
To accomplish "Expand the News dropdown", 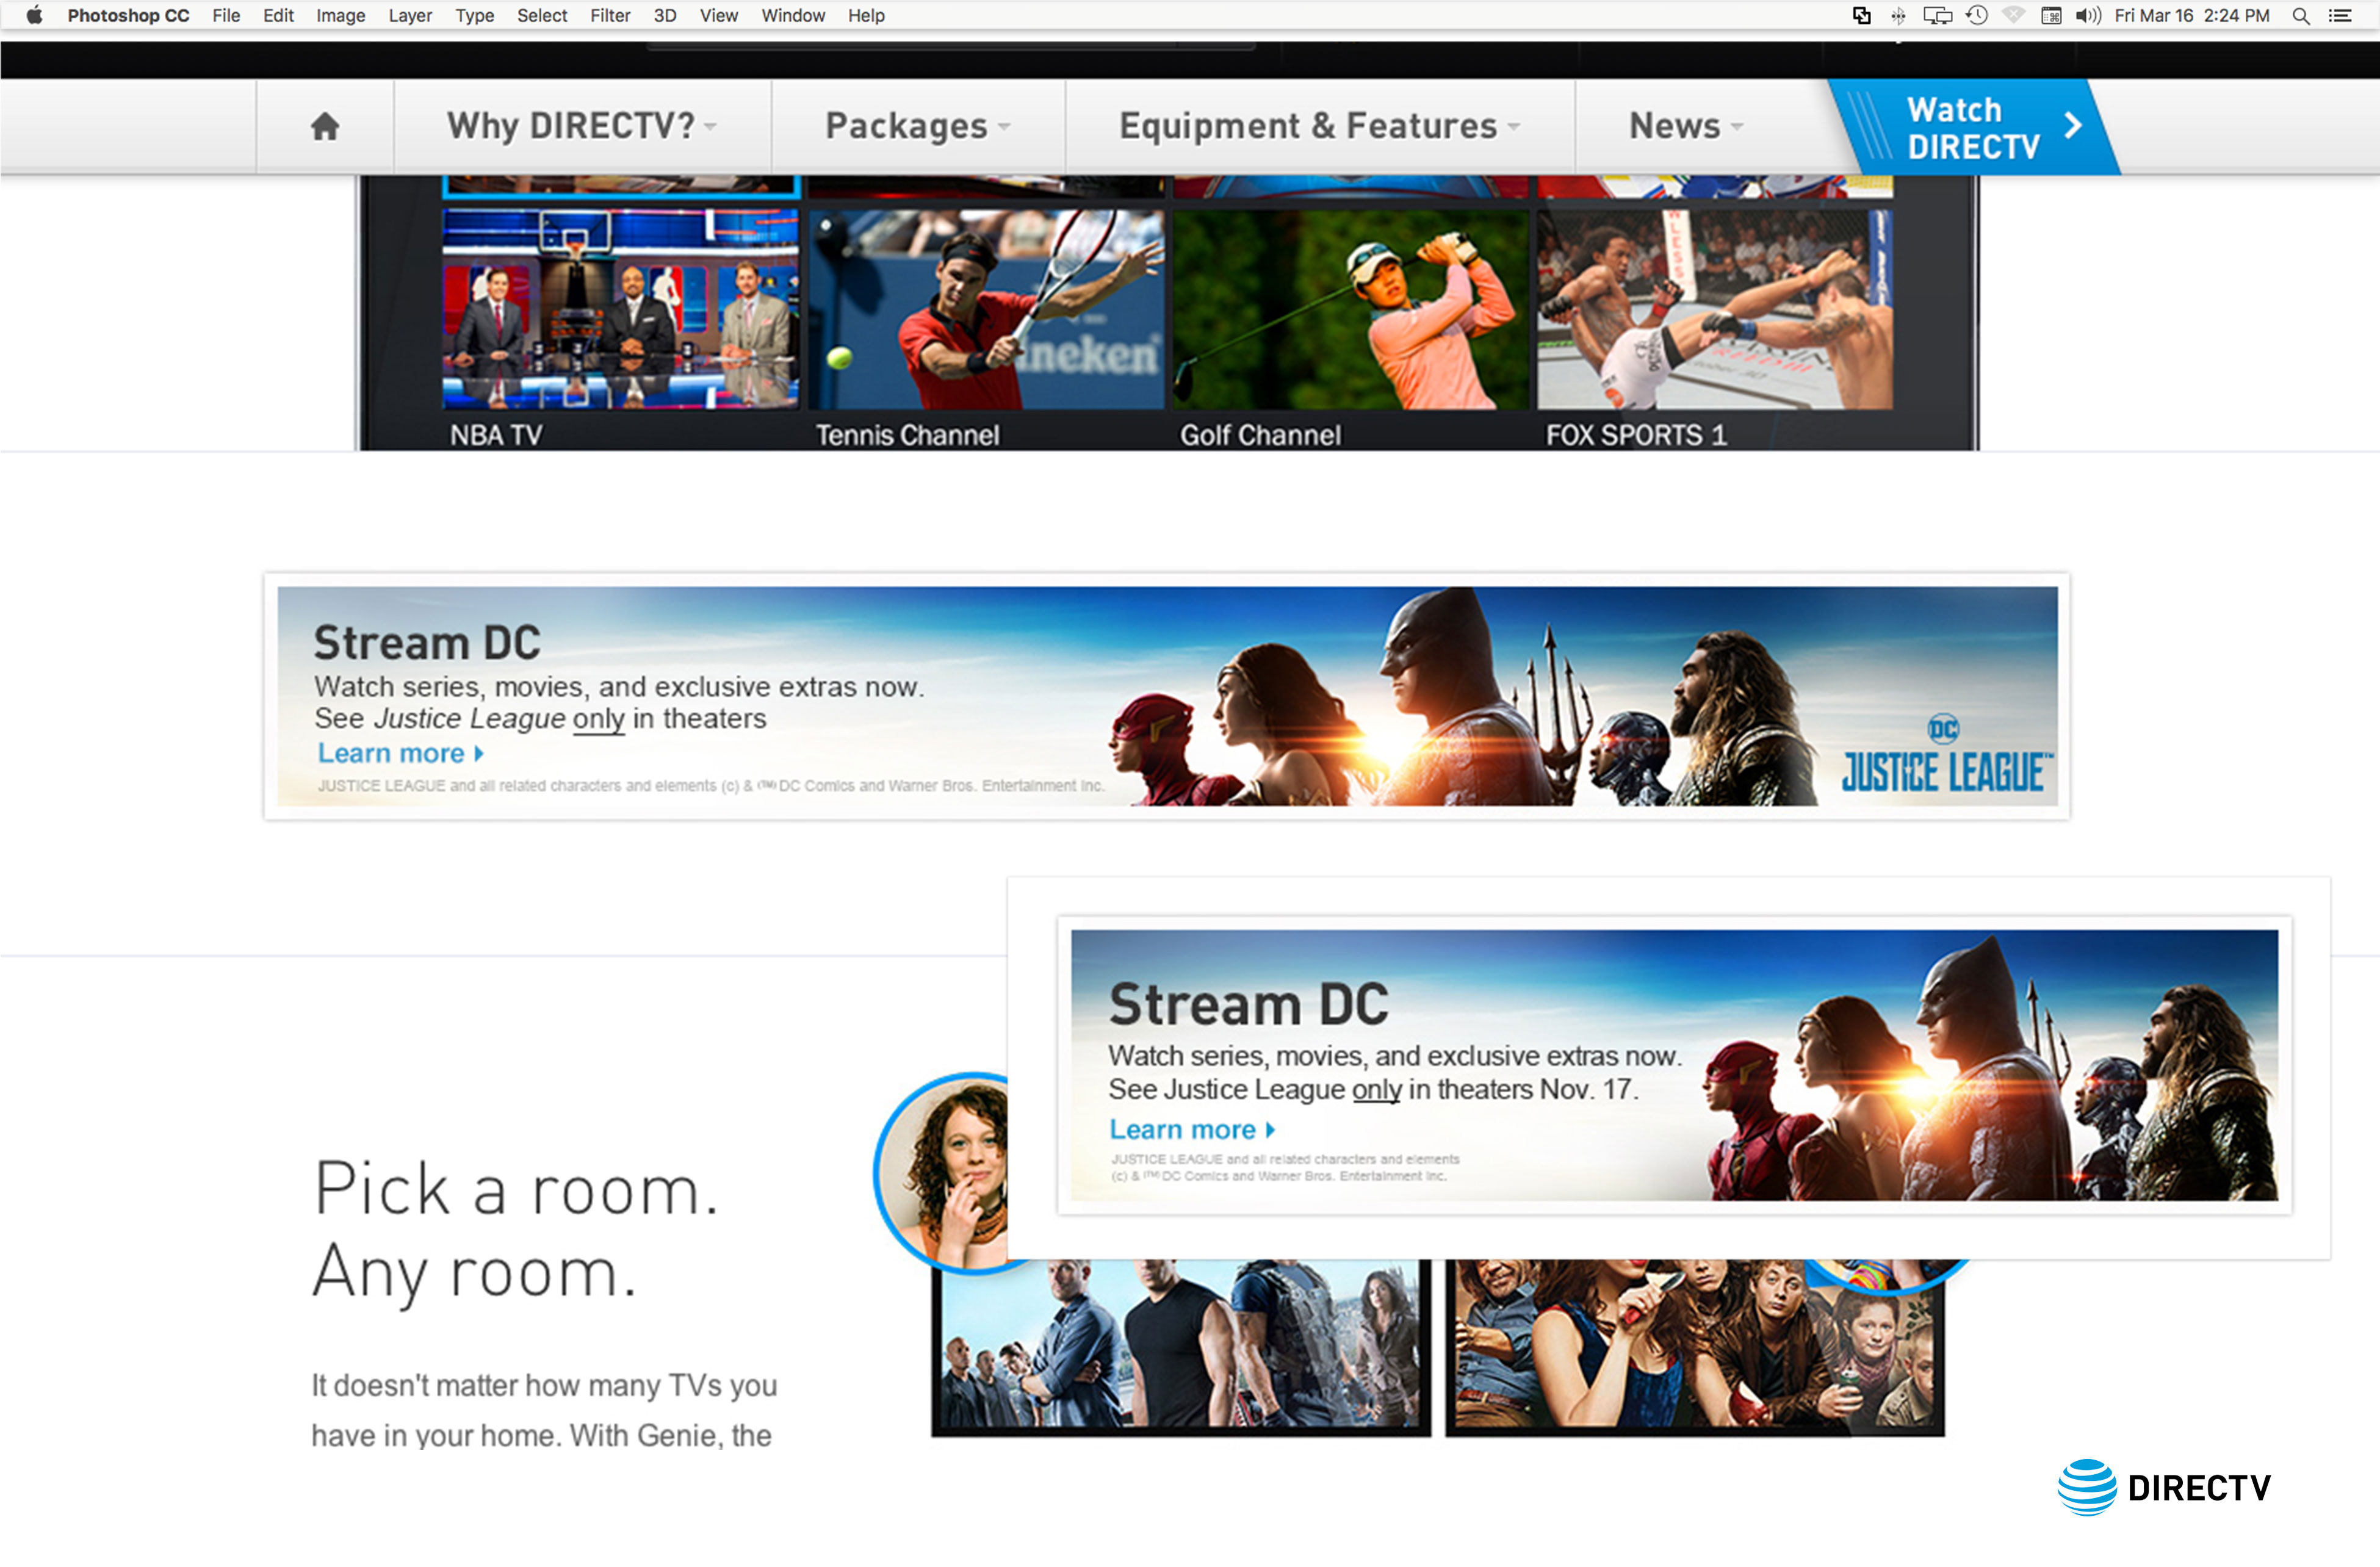I will pyautogui.click(x=1686, y=126).
